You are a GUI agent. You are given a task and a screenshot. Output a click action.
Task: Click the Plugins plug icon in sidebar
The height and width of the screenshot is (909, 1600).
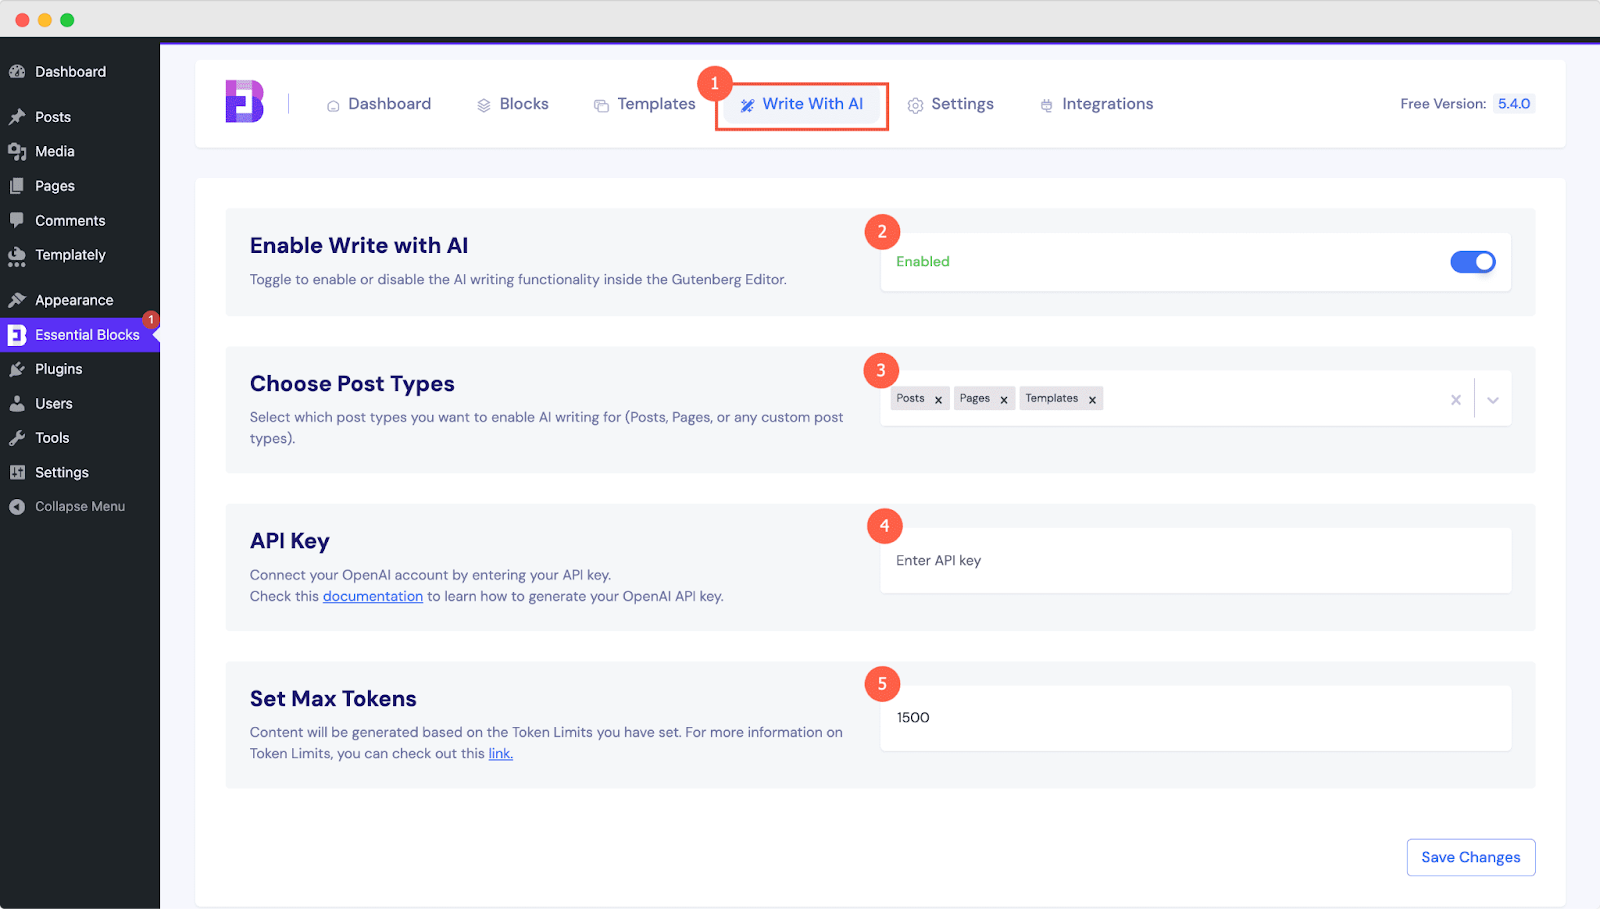17,369
